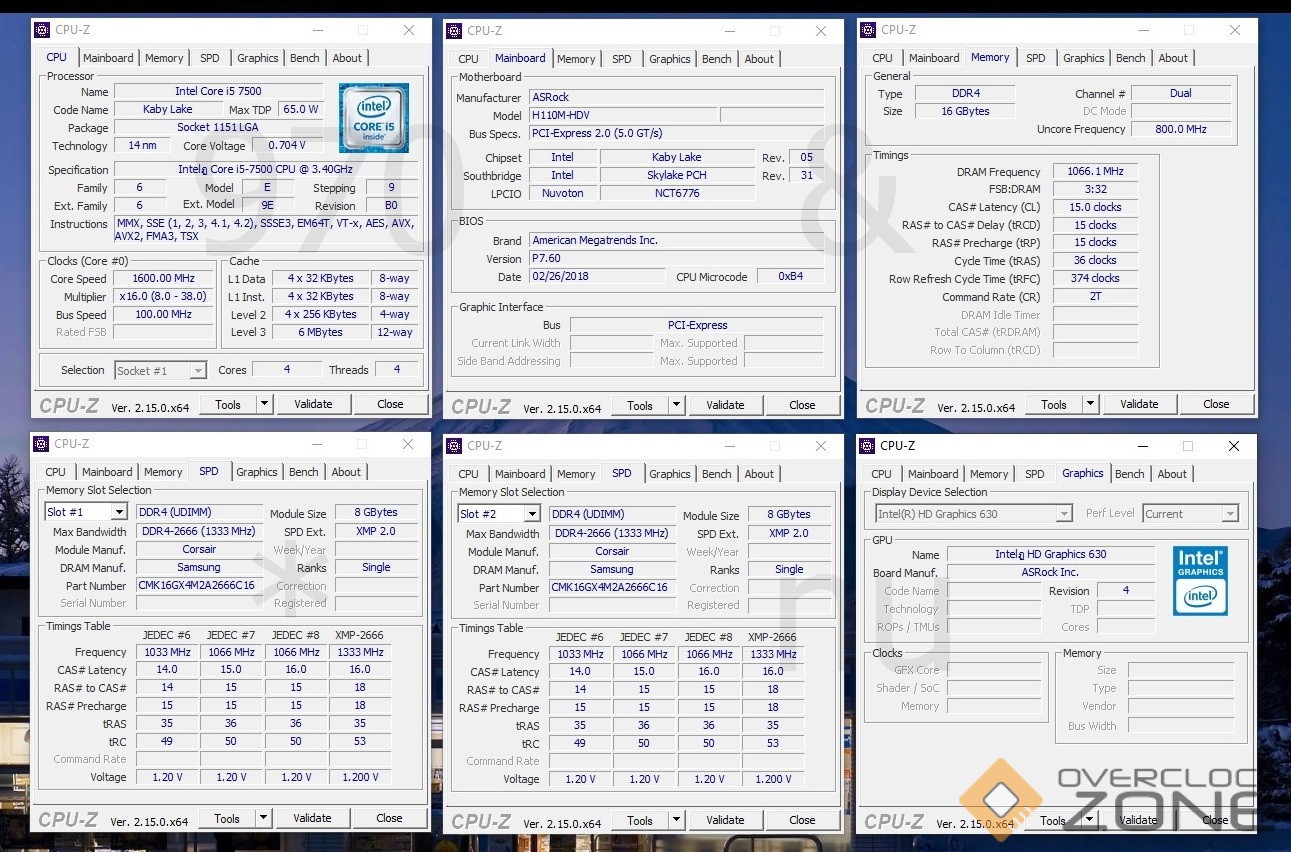
Task: Click Tools button in the Mainboard tab window
Action: [x=640, y=405]
